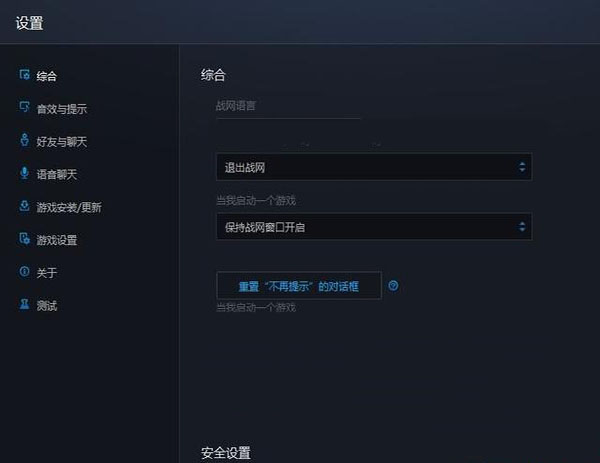The image size is (600, 463).
Task: Click the sound notification icon beside 音效与提示
Action: pyautogui.click(x=24, y=107)
